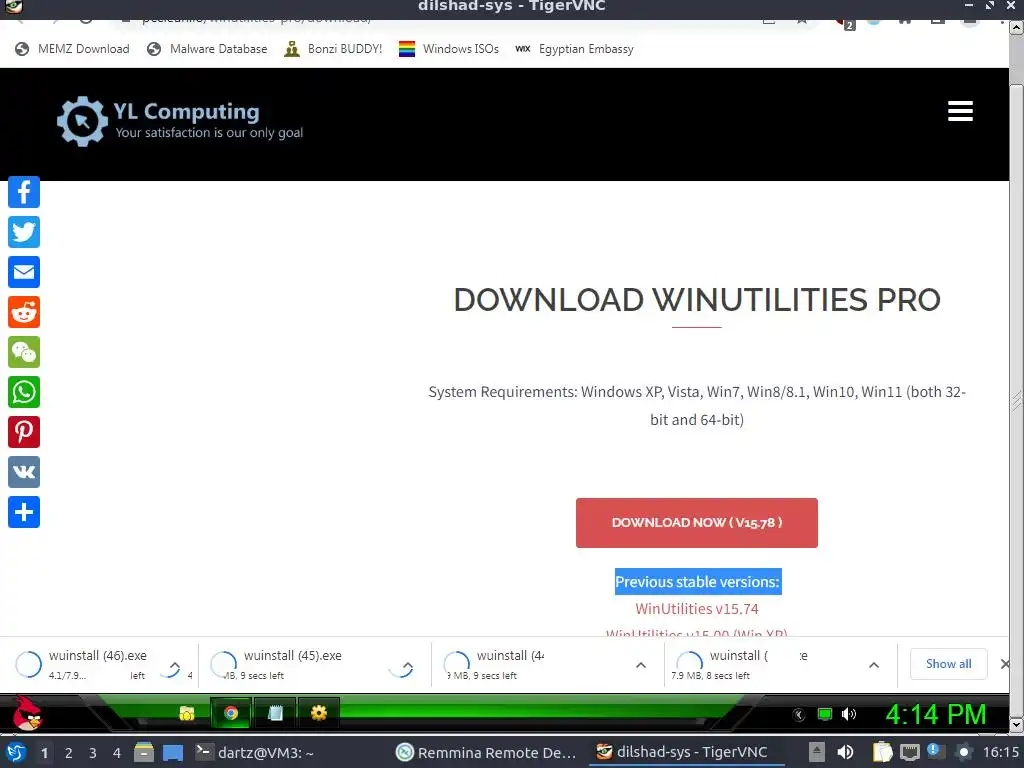The width and height of the screenshot is (1024, 768).
Task: Open MEMZ Download bookmark
Action: [x=72, y=49]
